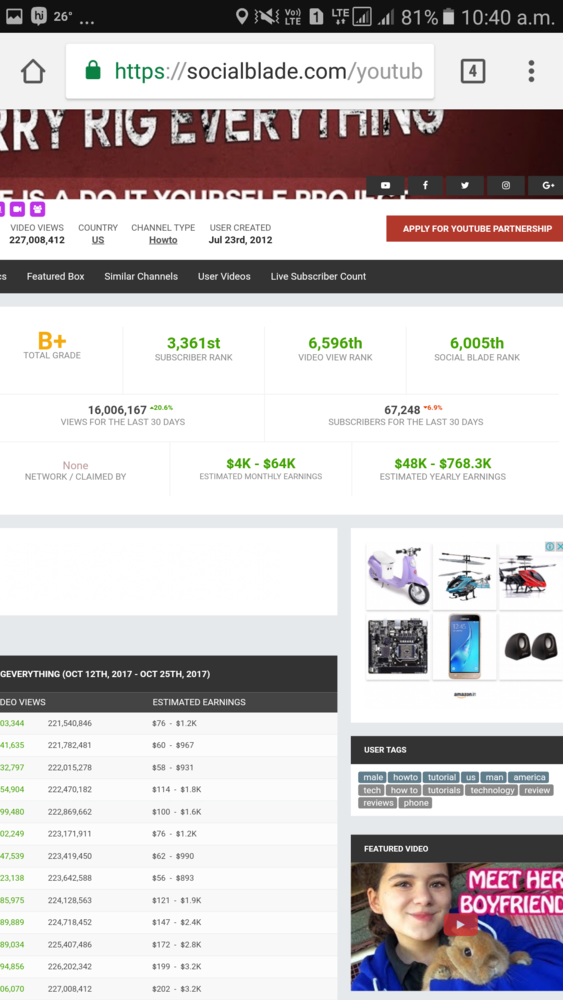
Task: Open the Live Subscriber Count tab
Action: pyautogui.click(x=318, y=276)
